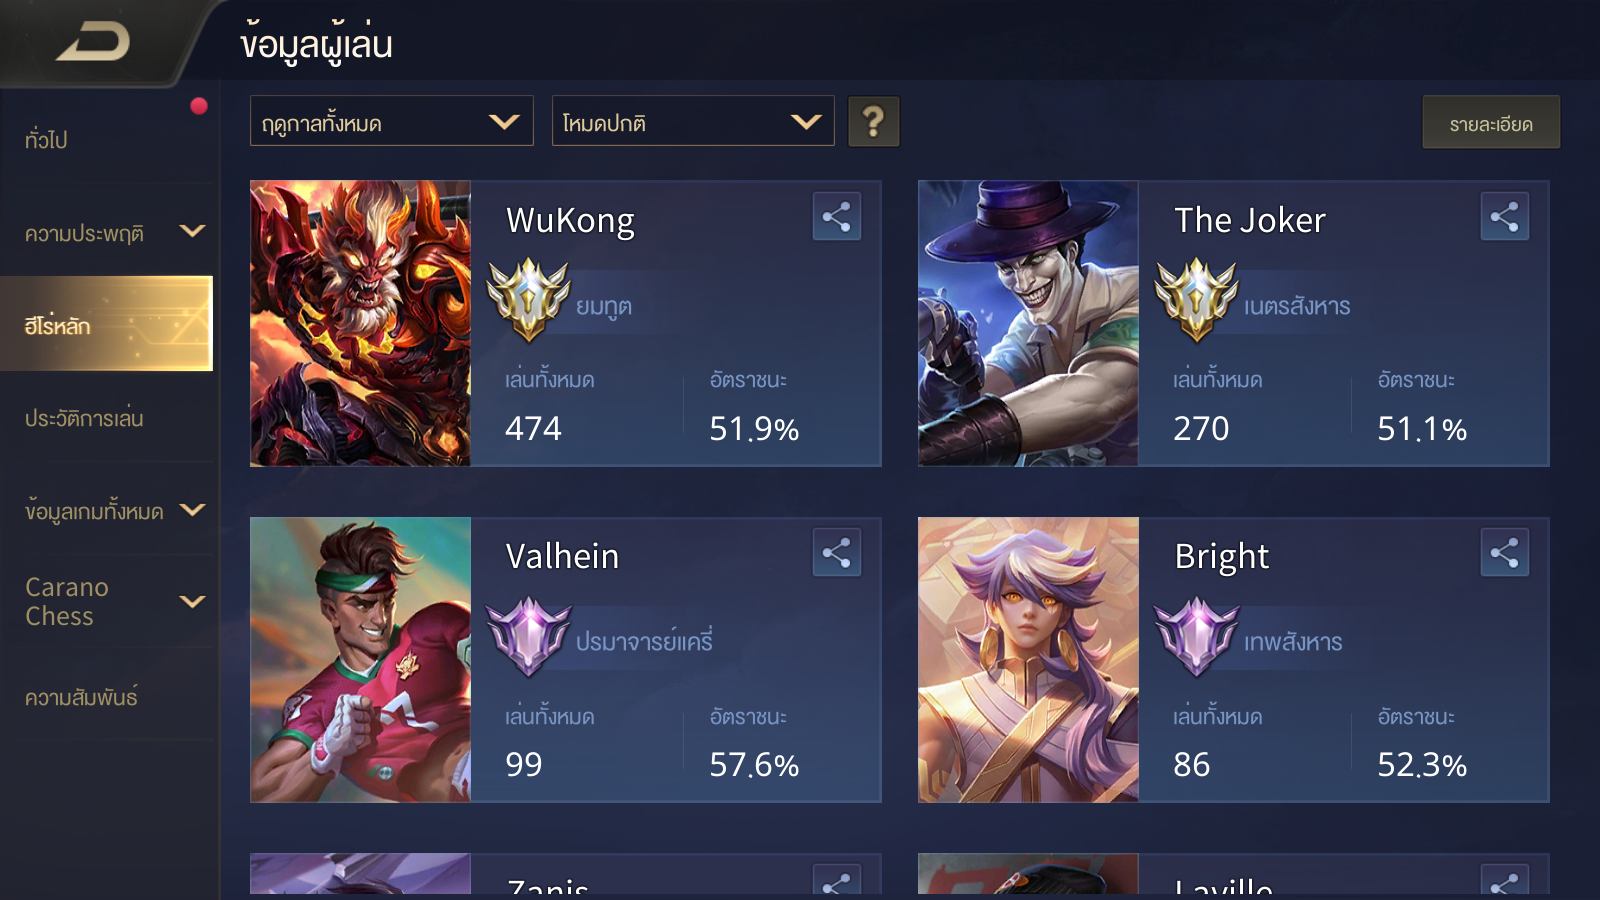Open the question mark help icon
Image resolution: width=1600 pixels, height=900 pixels.
[x=874, y=122]
